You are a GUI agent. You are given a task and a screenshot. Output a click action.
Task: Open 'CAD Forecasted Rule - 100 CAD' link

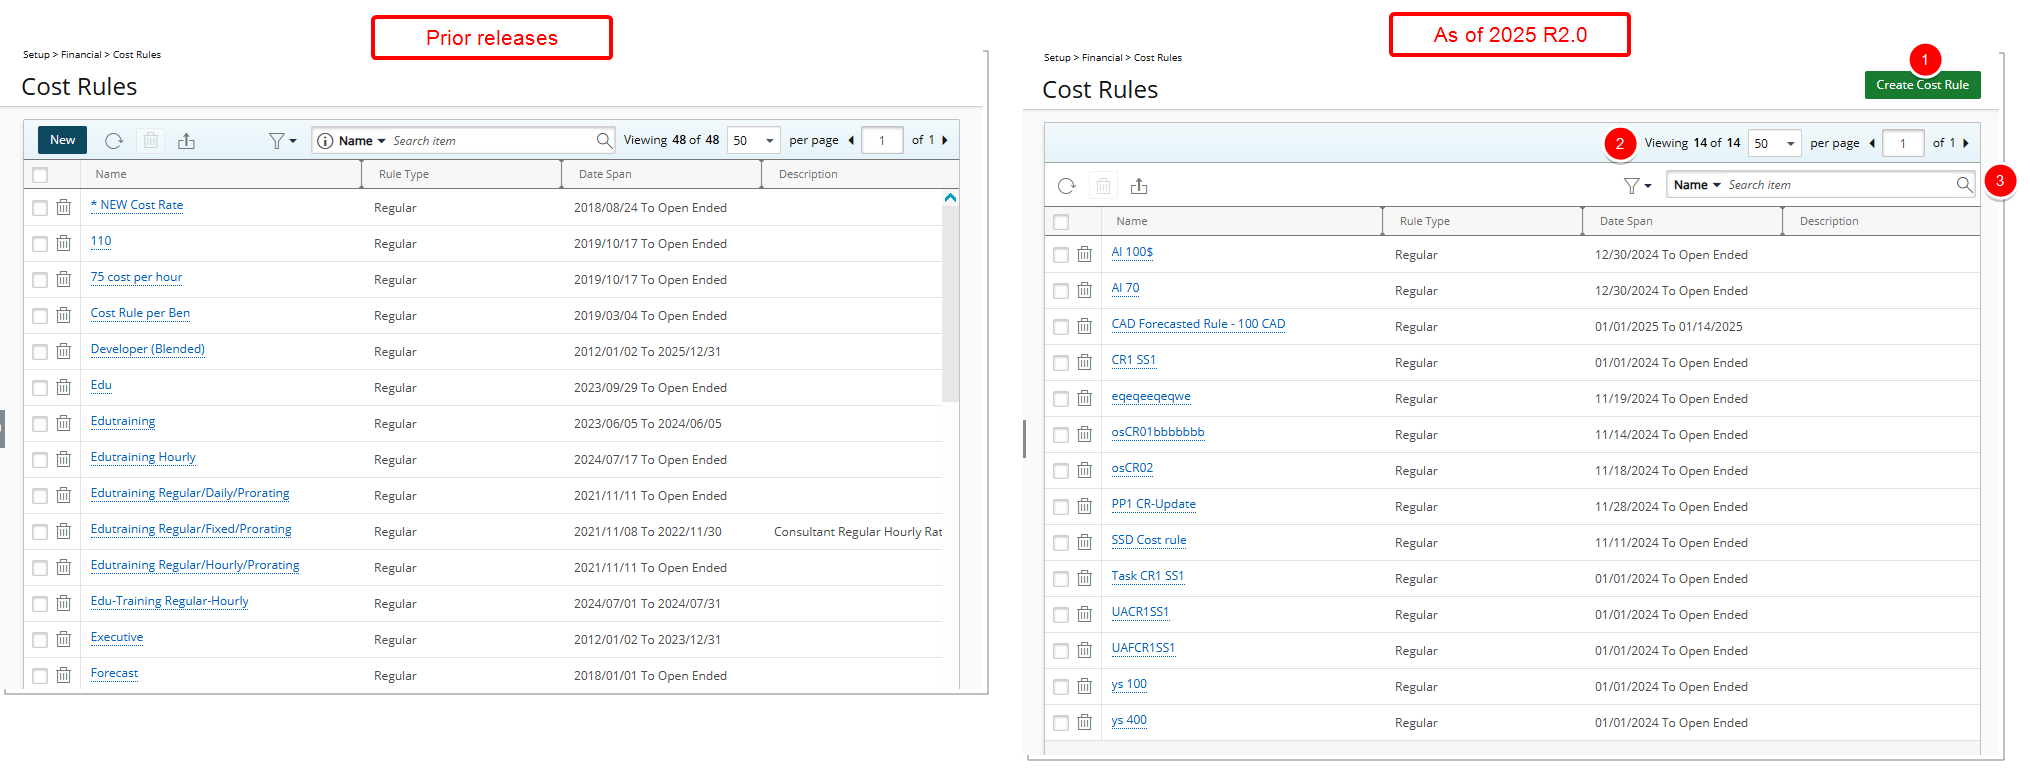tap(1198, 324)
